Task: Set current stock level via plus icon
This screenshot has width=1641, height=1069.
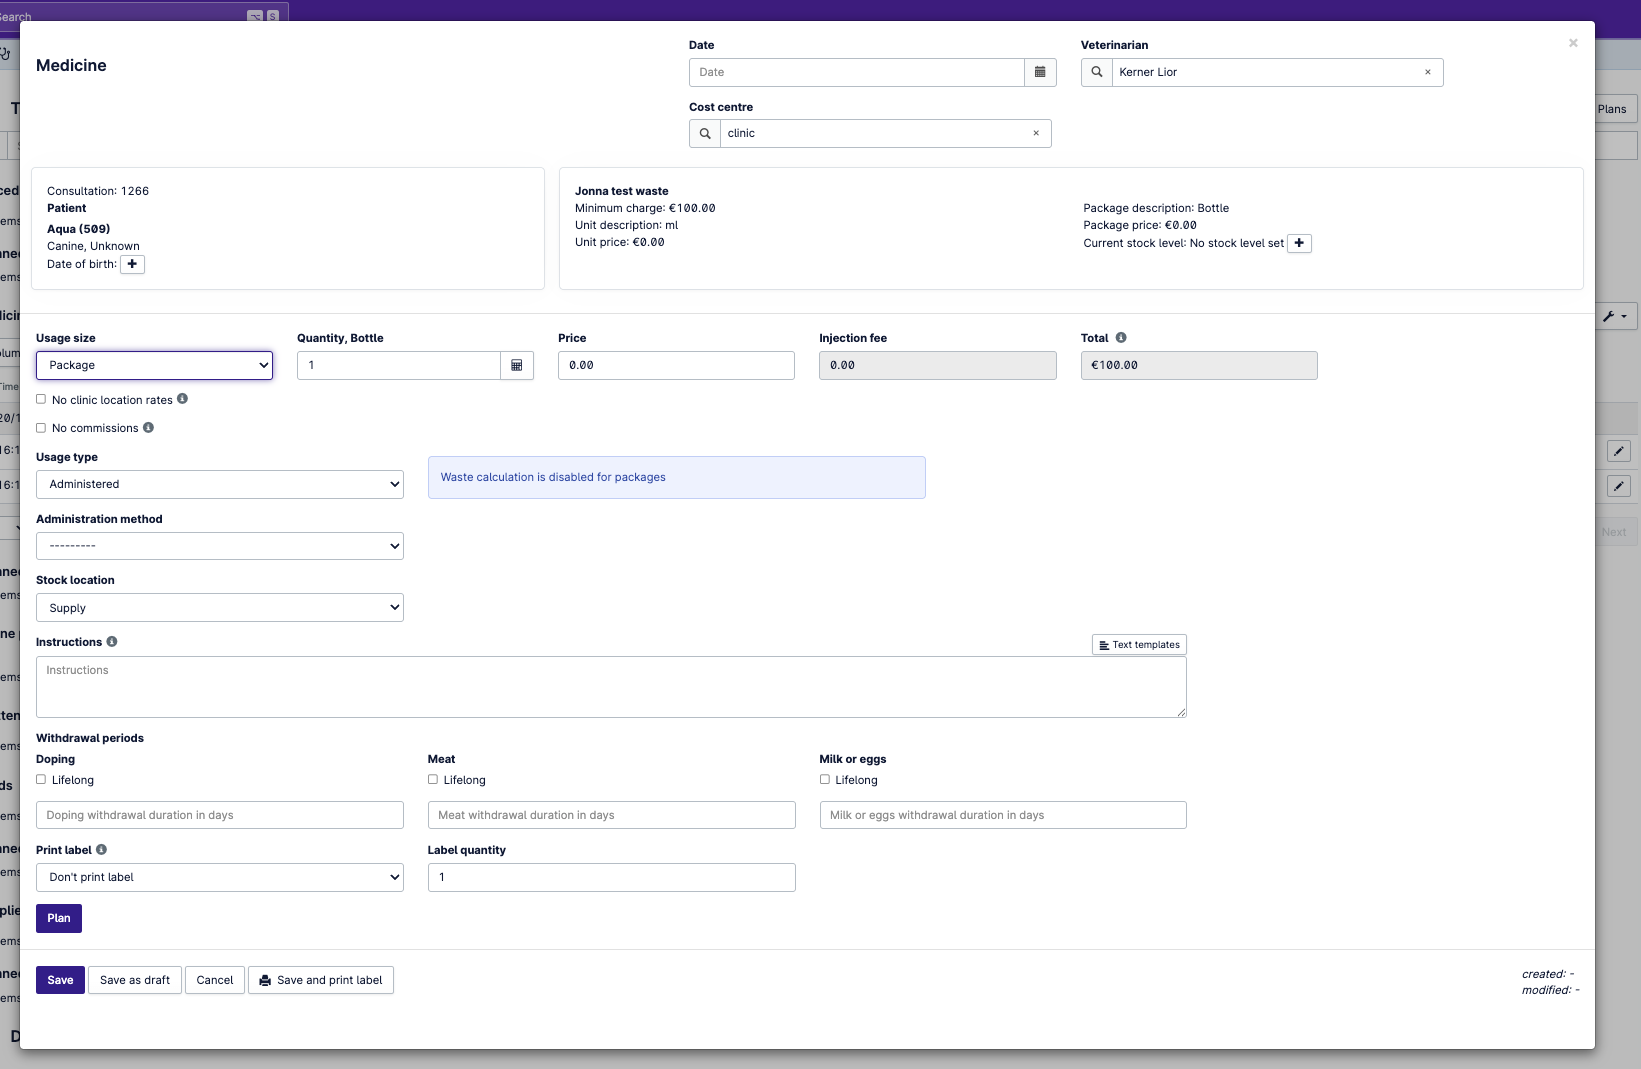Action: [x=1299, y=243]
